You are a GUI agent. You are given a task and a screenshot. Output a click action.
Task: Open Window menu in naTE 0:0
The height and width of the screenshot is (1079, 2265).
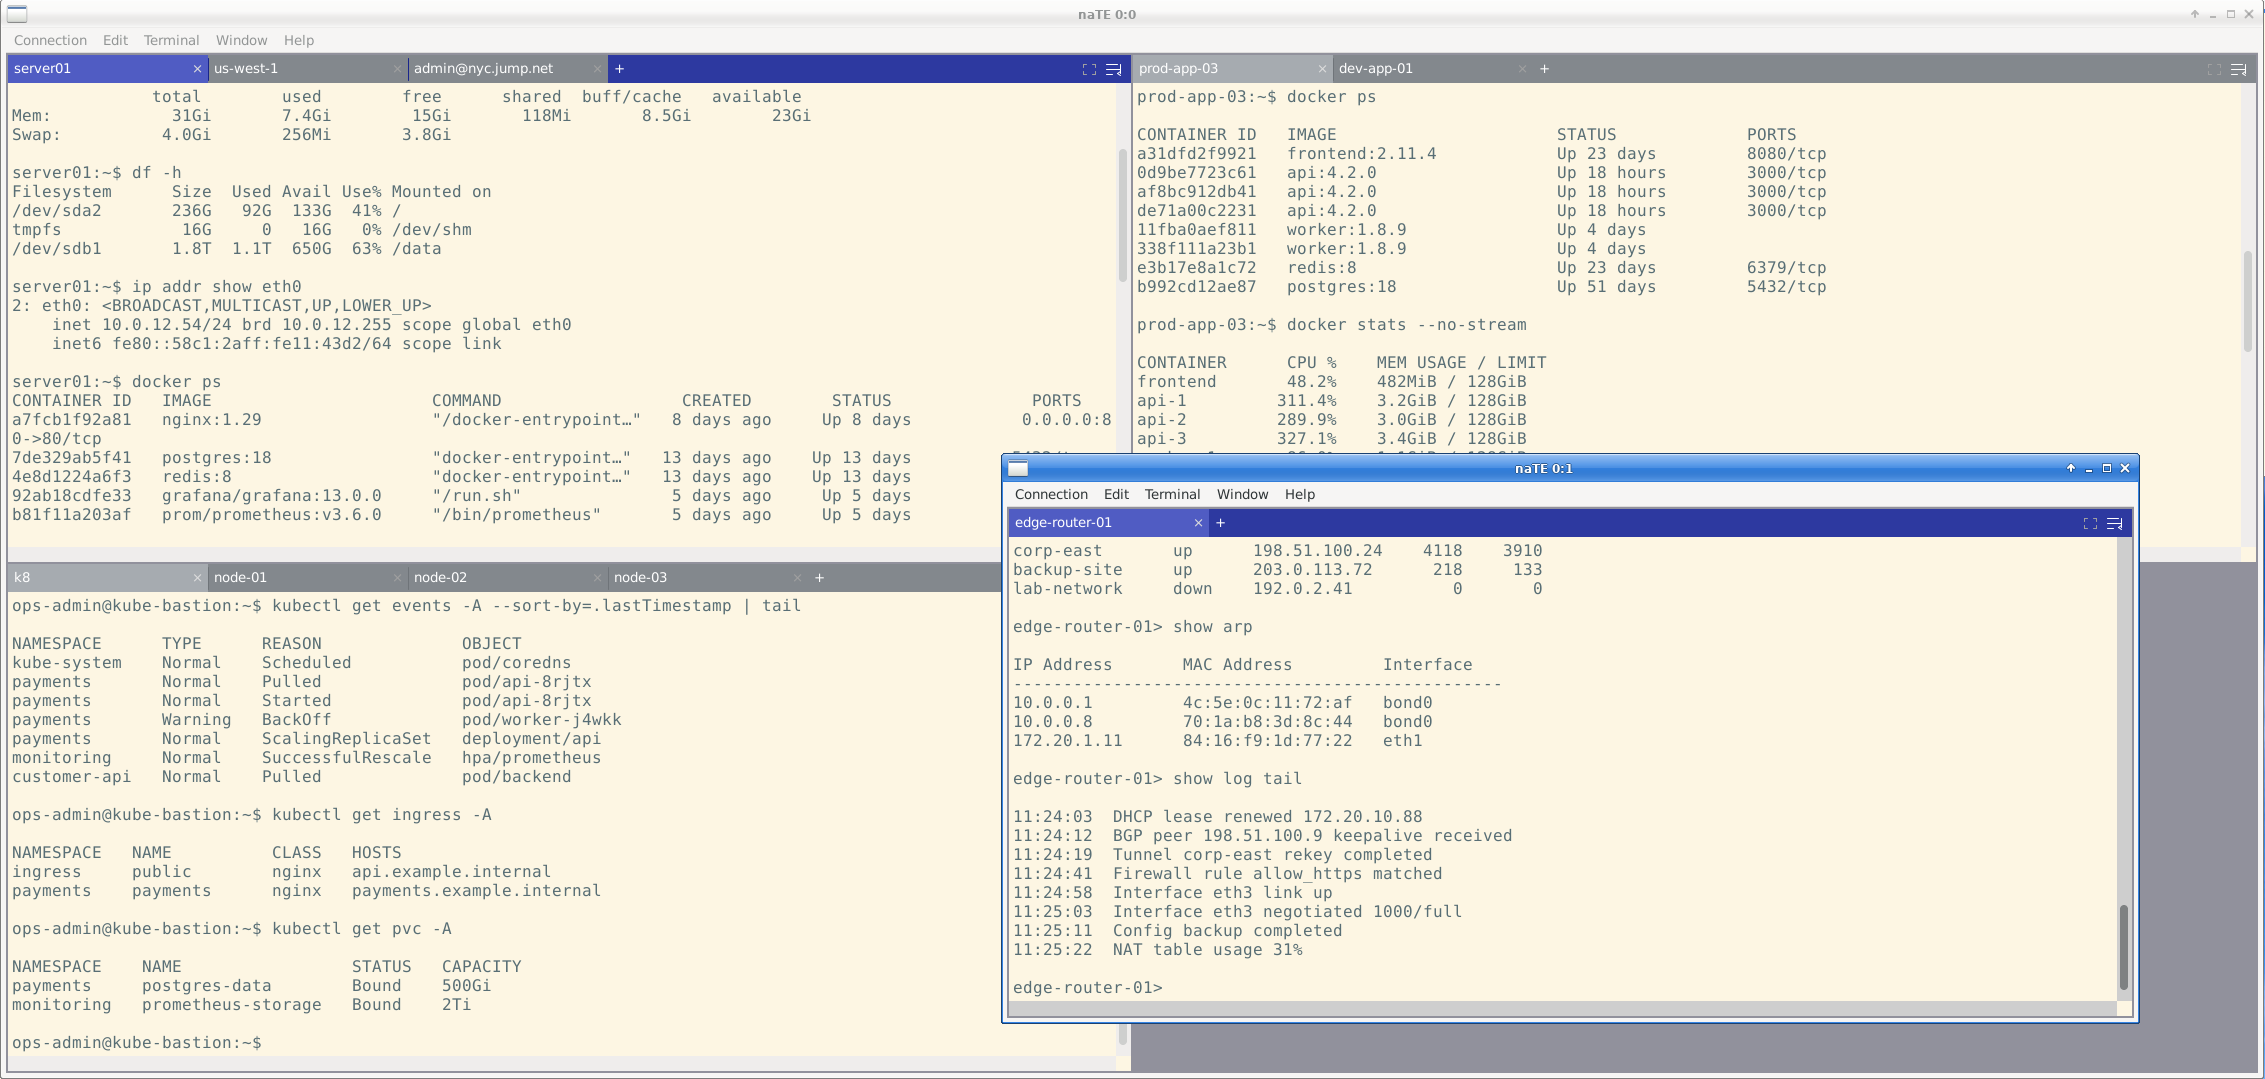click(x=241, y=41)
